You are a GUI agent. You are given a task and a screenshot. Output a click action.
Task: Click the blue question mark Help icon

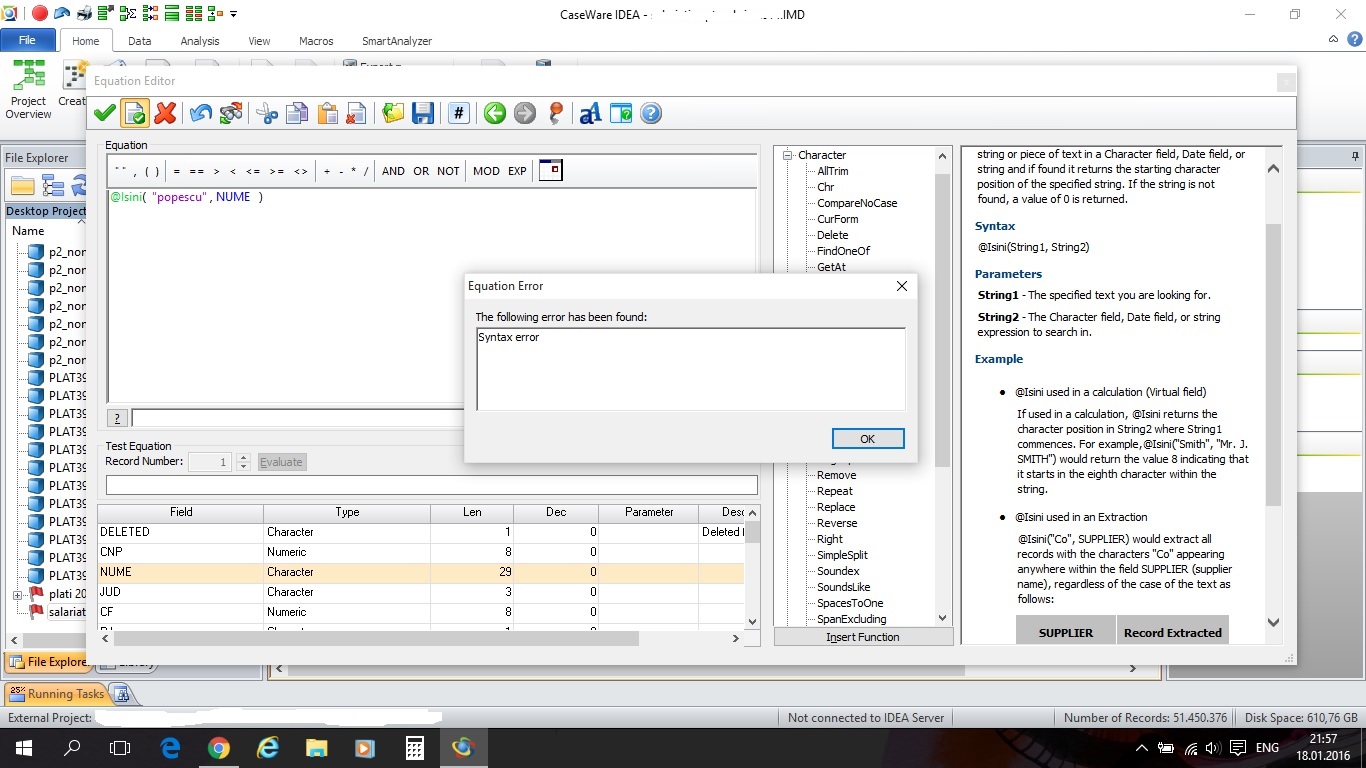pos(651,114)
